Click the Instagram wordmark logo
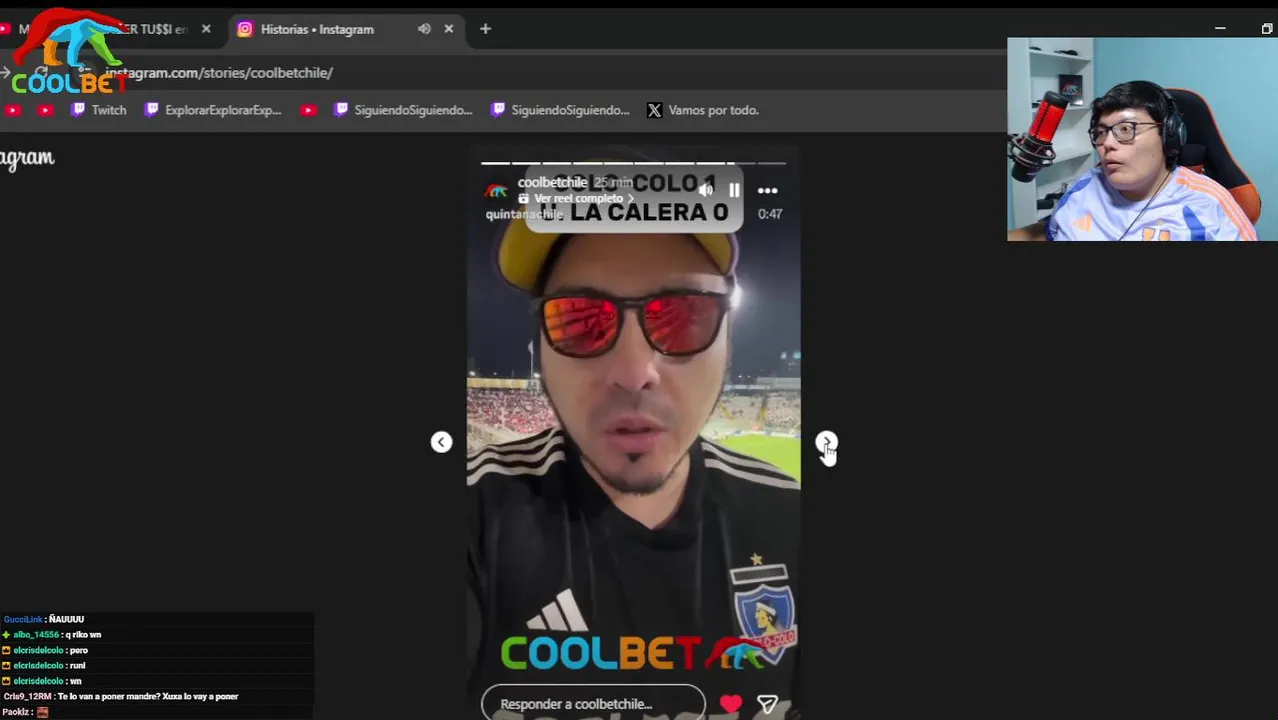1278x720 pixels. pyautogui.click(x=27, y=158)
